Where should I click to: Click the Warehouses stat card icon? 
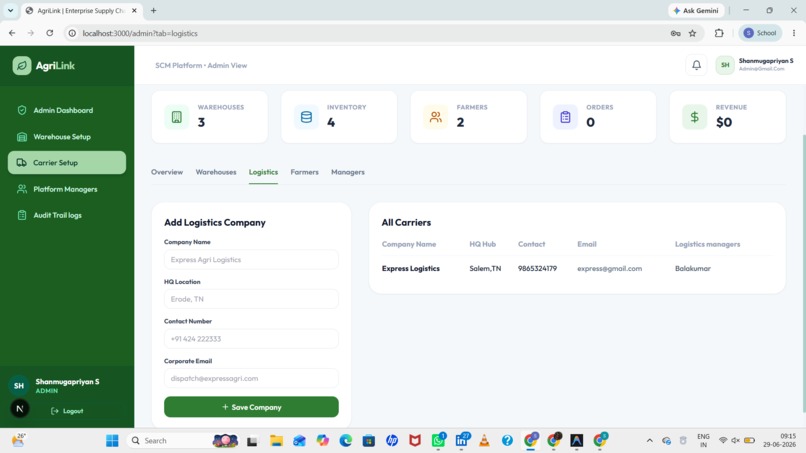pyautogui.click(x=177, y=117)
